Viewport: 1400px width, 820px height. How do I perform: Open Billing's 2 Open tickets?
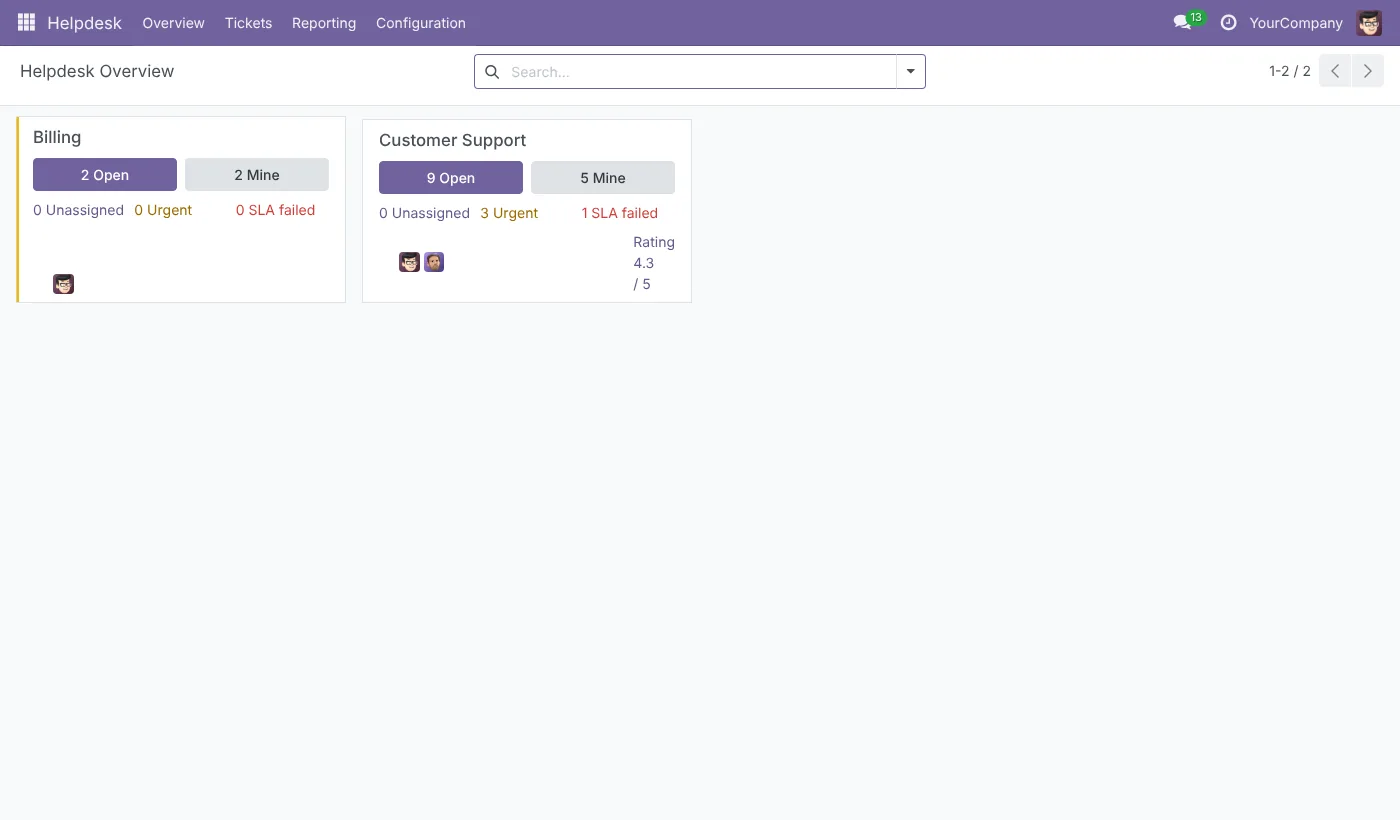[x=105, y=175]
